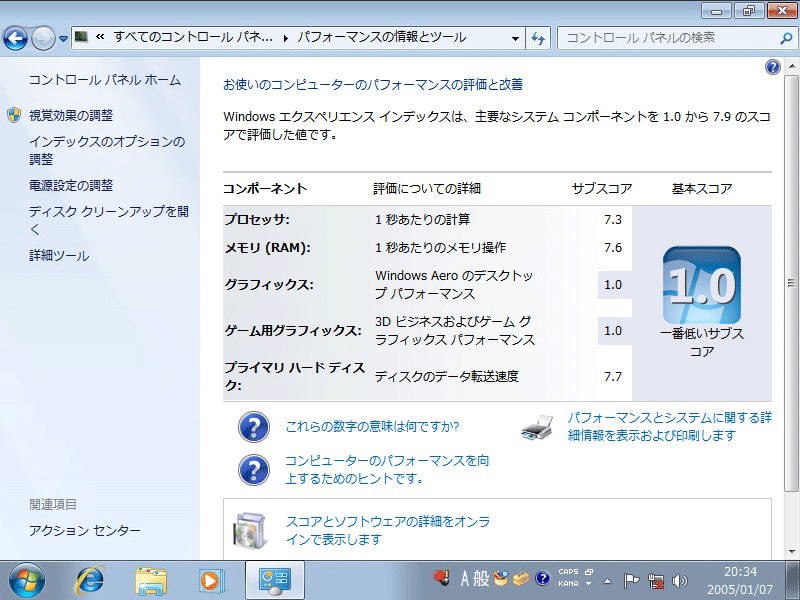Restore the language bar using its restore icon

click(589, 572)
